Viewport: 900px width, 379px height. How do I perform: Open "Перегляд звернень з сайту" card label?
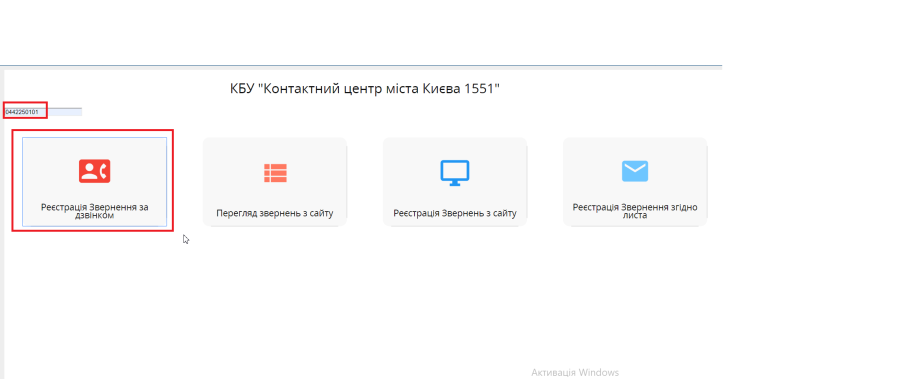[x=275, y=213]
